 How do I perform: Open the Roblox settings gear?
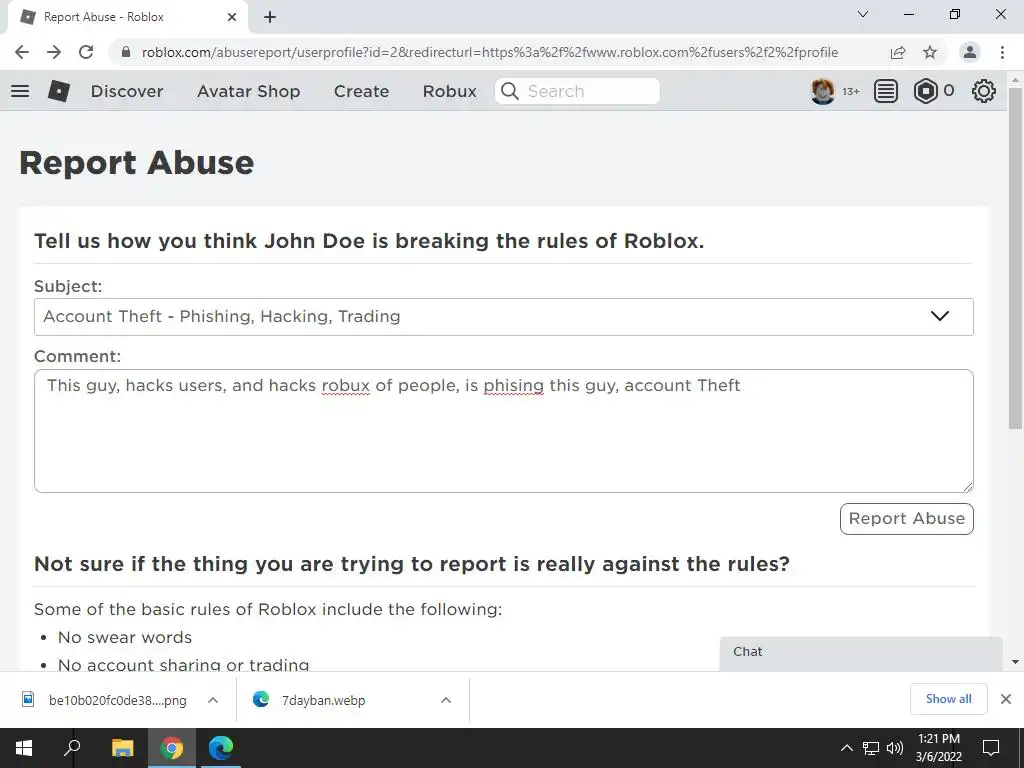pos(984,91)
